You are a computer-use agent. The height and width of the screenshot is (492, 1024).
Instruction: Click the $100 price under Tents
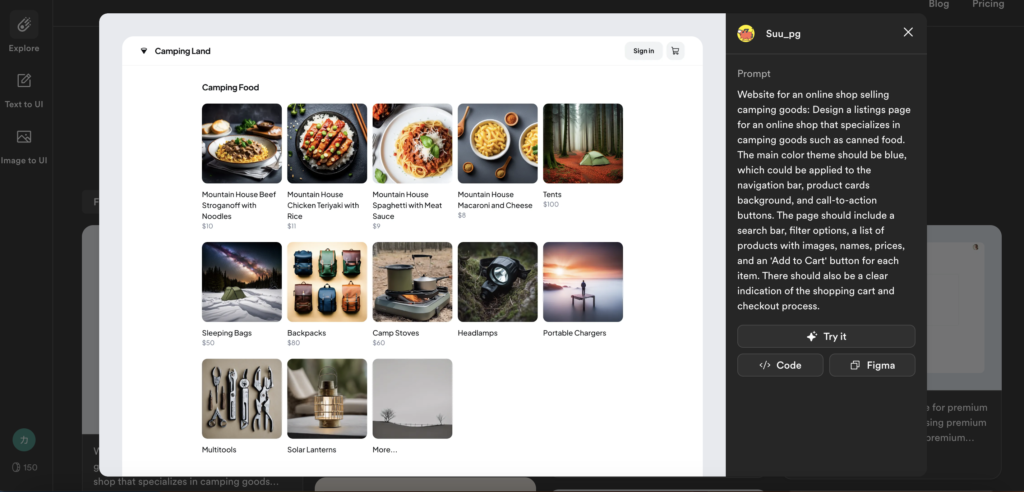click(x=551, y=205)
